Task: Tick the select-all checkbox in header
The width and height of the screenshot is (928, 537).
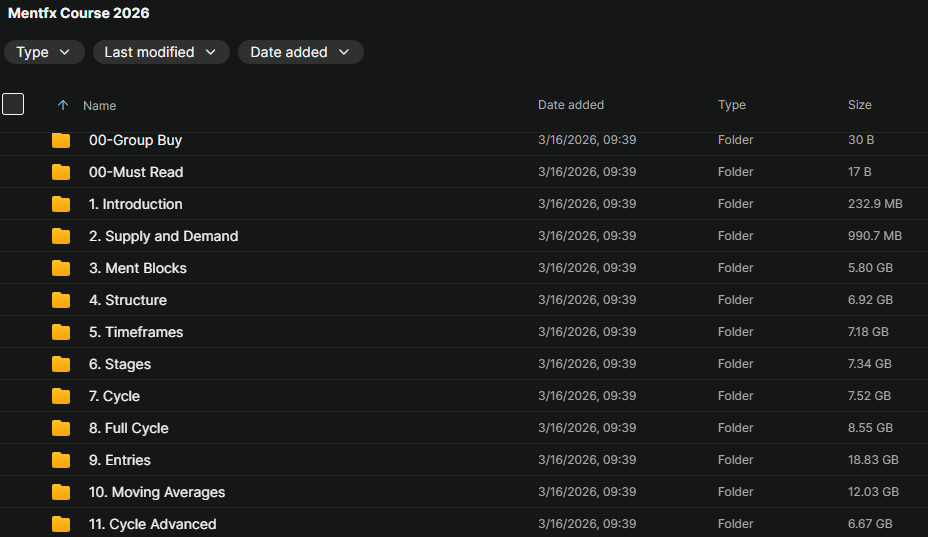Action: (x=13, y=104)
